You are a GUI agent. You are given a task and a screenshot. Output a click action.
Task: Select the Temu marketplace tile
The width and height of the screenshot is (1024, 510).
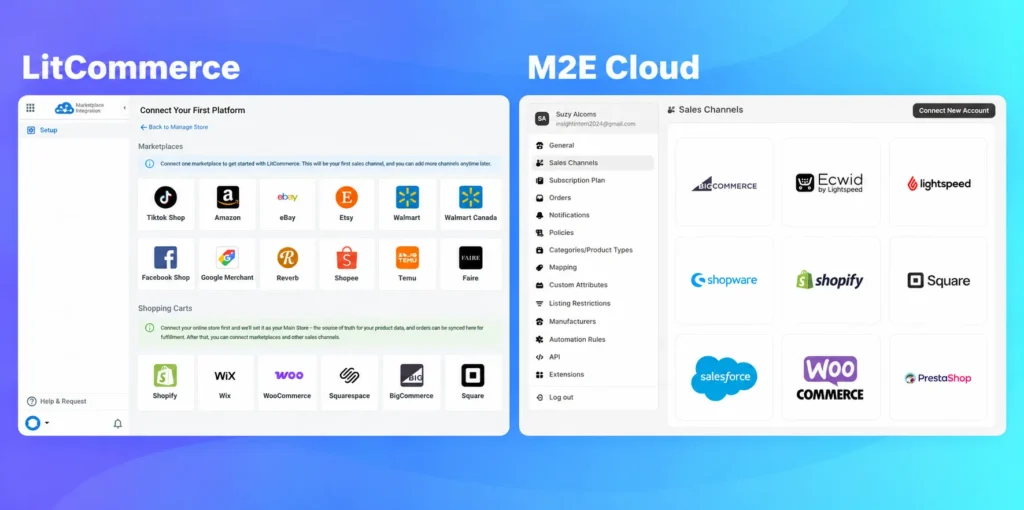407,264
